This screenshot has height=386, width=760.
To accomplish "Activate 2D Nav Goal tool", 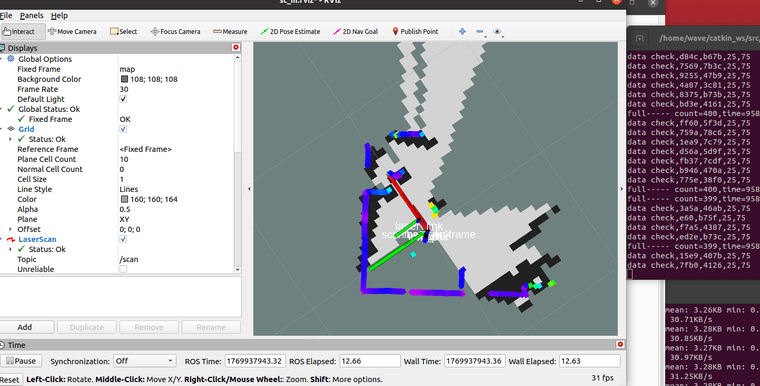I will [356, 32].
